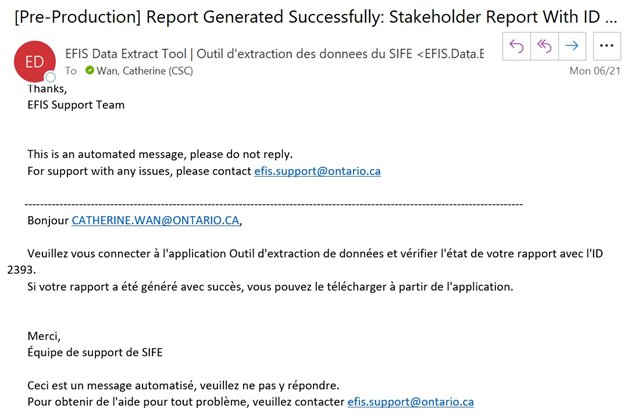Open the More actions ellipsis menu
The image size is (624, 419).
[x=606, y=46]
